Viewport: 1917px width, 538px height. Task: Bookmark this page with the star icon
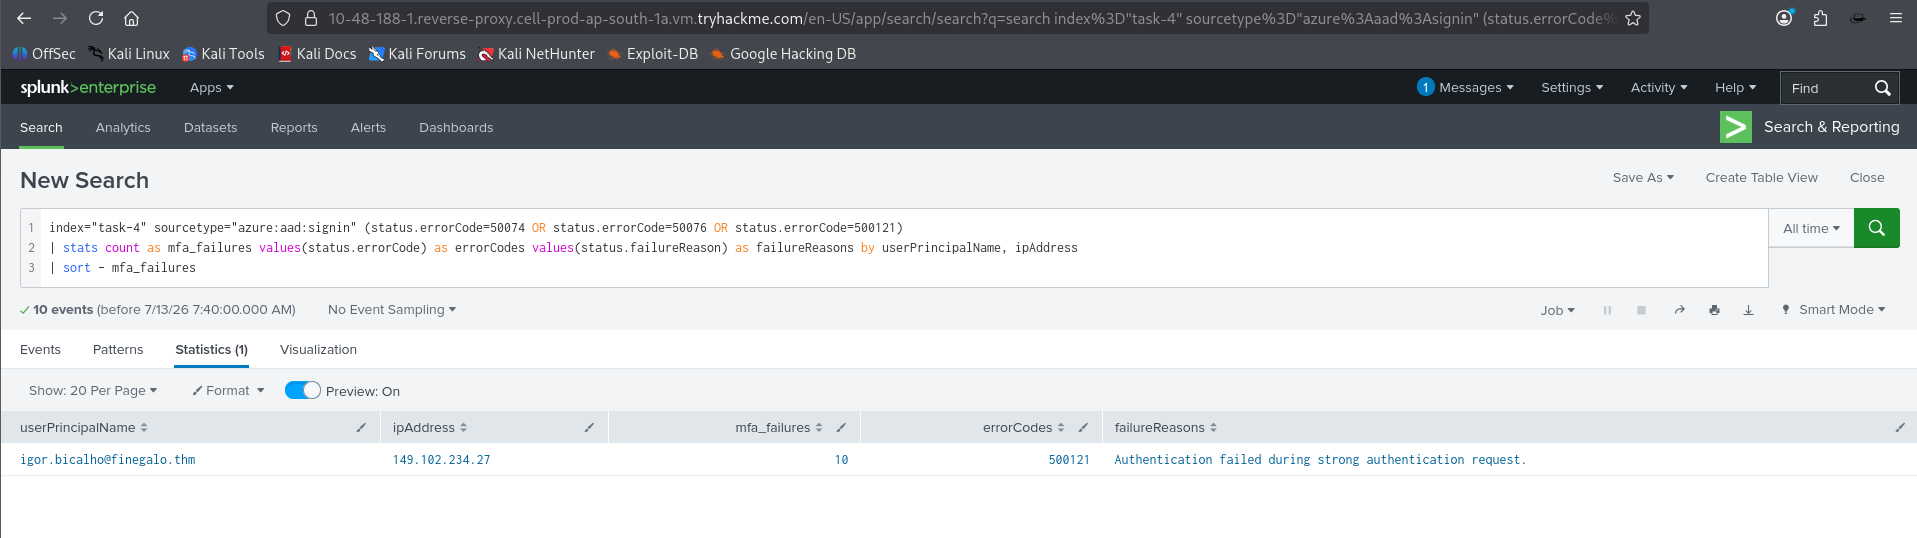coord(1633,18)
